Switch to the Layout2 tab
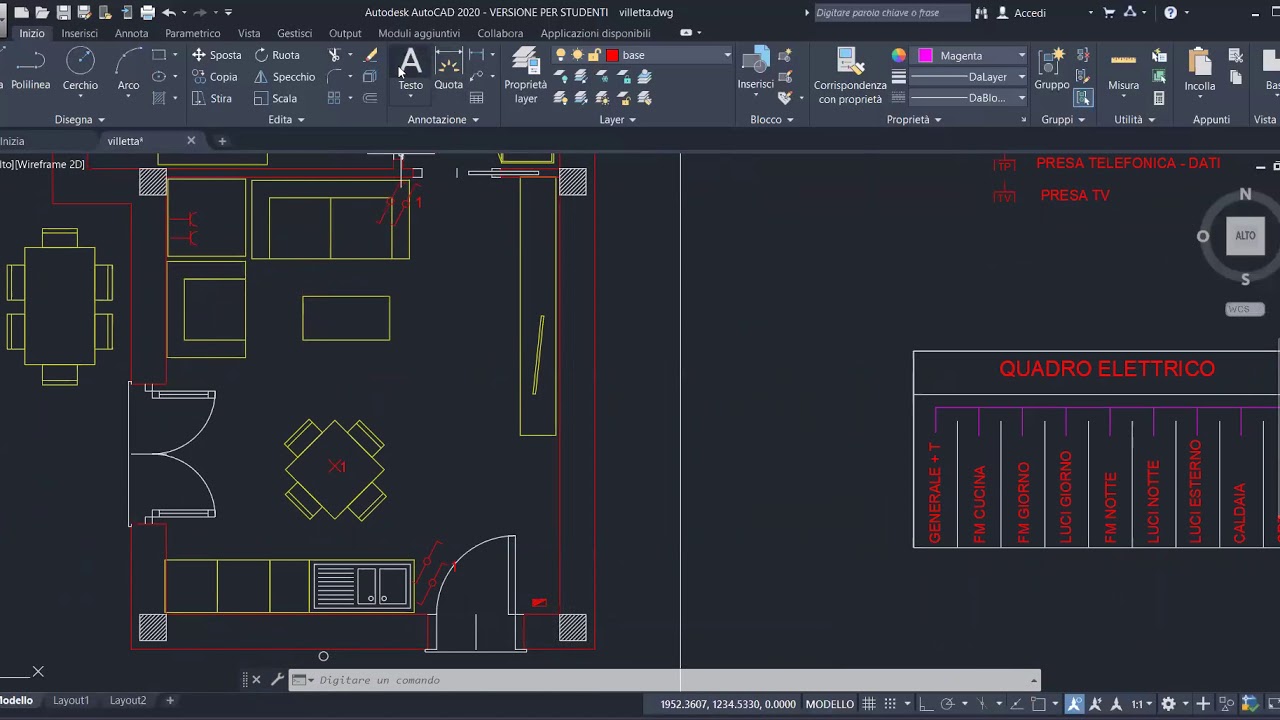1280x720 pixels. (x=128, y=700)
